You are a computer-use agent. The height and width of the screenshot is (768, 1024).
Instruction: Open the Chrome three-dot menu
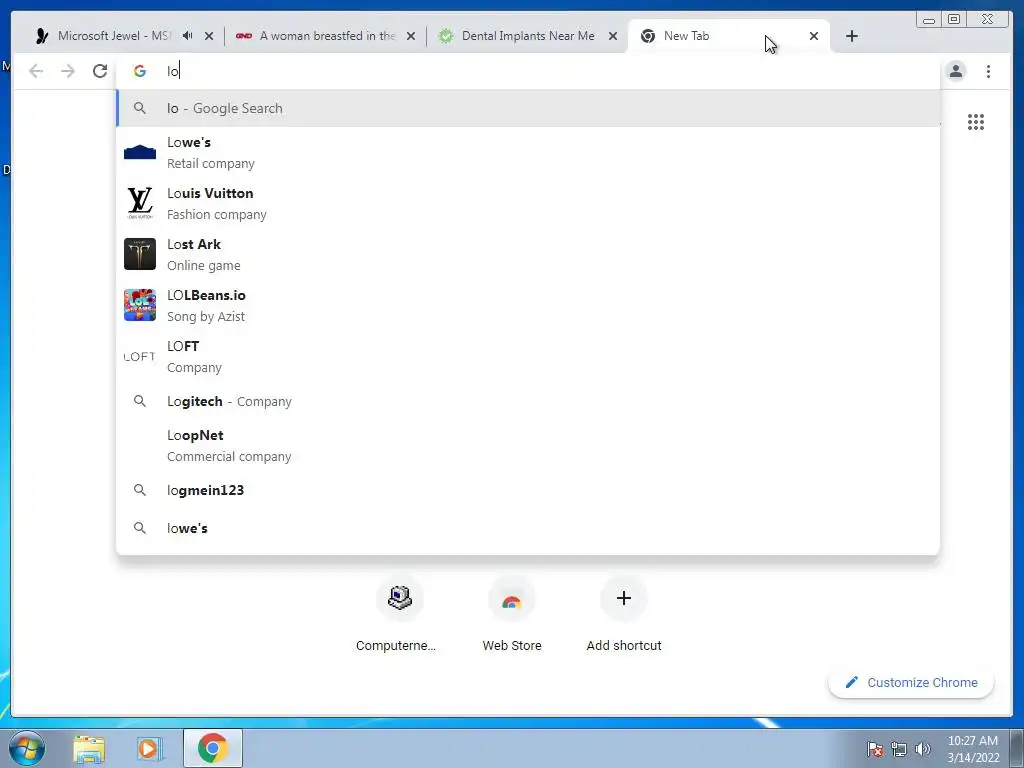989,71
